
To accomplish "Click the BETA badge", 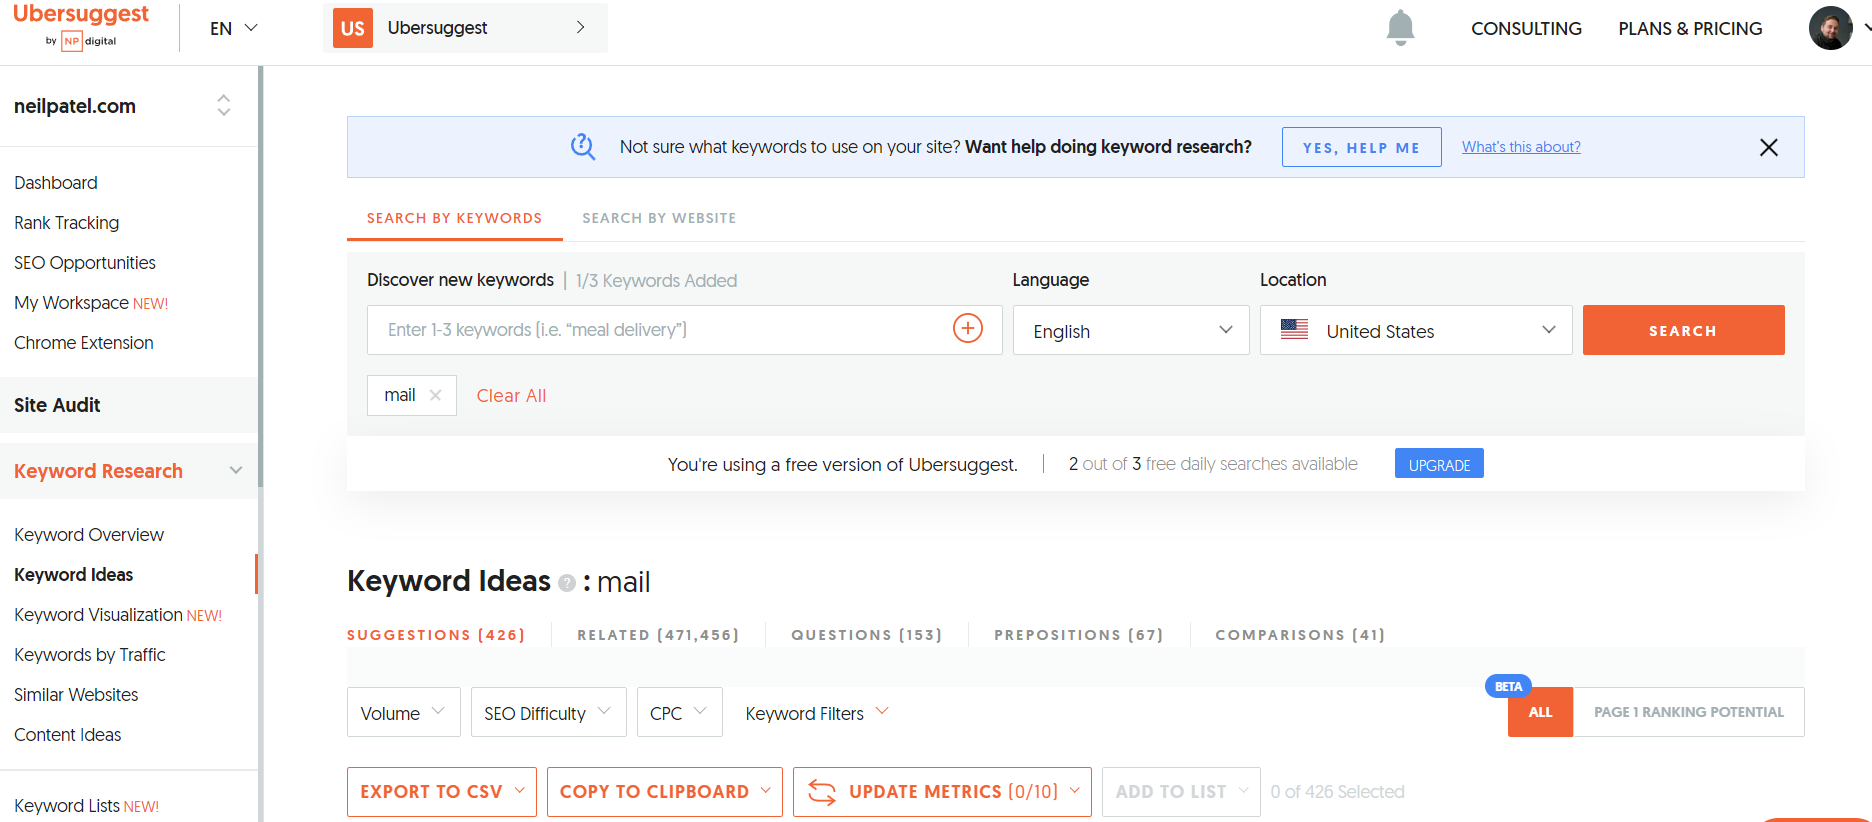I will click(1508, 687).
